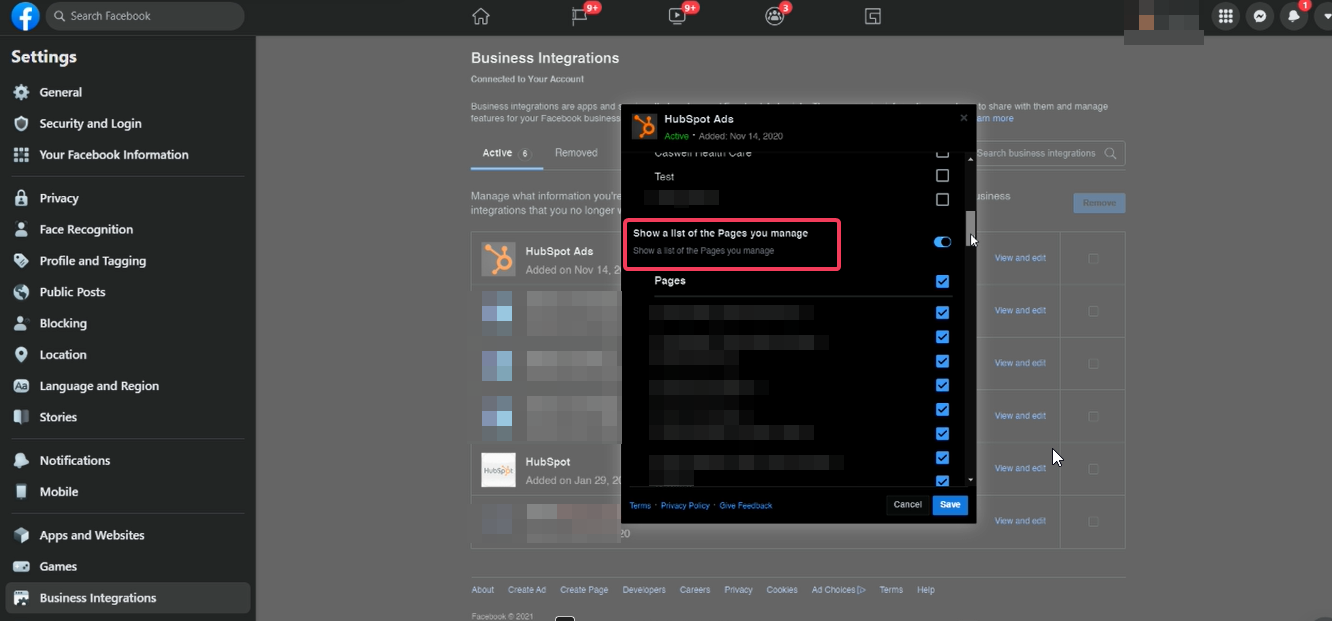Click the Stories book icon
Image resolution: width=1332 pixels, height=621 pixels.
(x=21, y=417)
